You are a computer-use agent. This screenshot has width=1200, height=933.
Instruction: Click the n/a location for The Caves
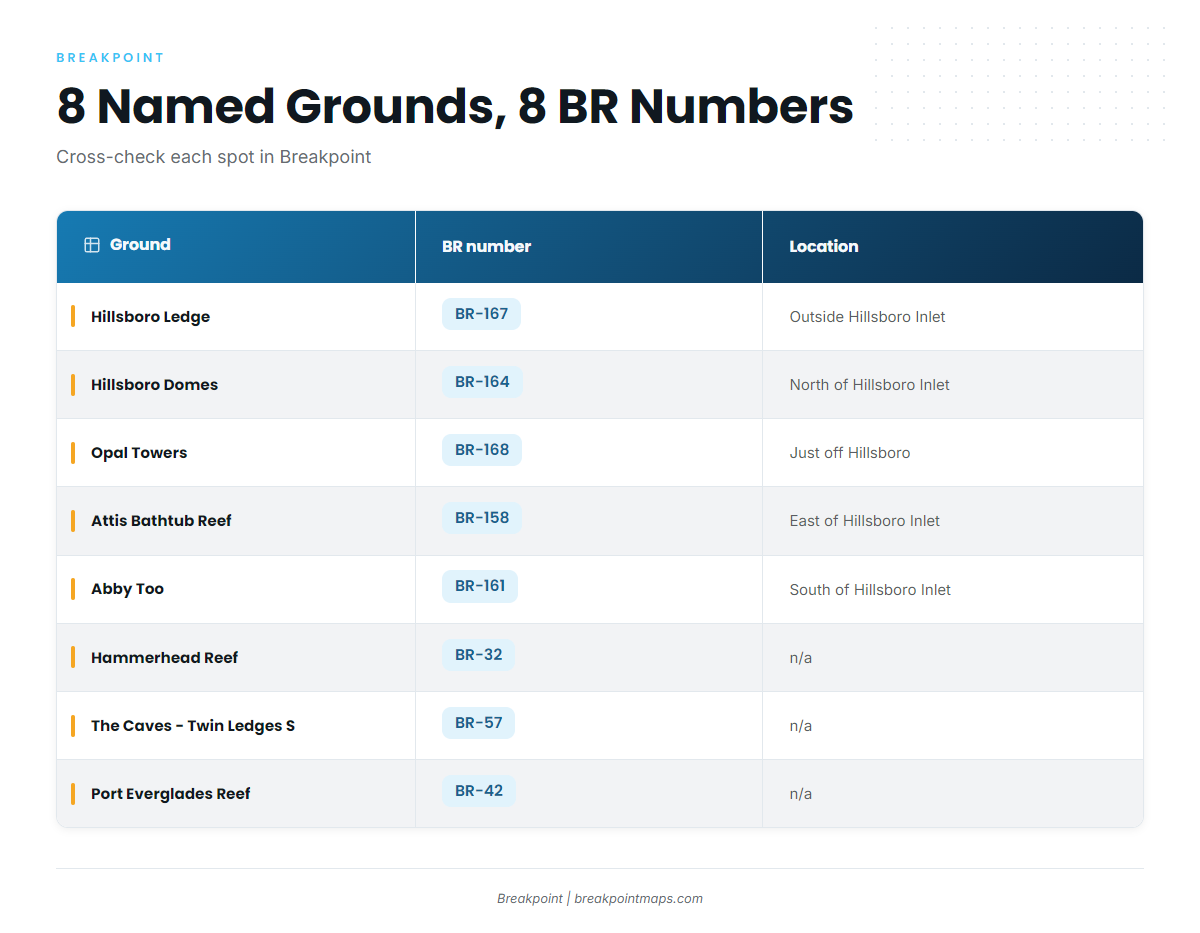tap(800, 726)
